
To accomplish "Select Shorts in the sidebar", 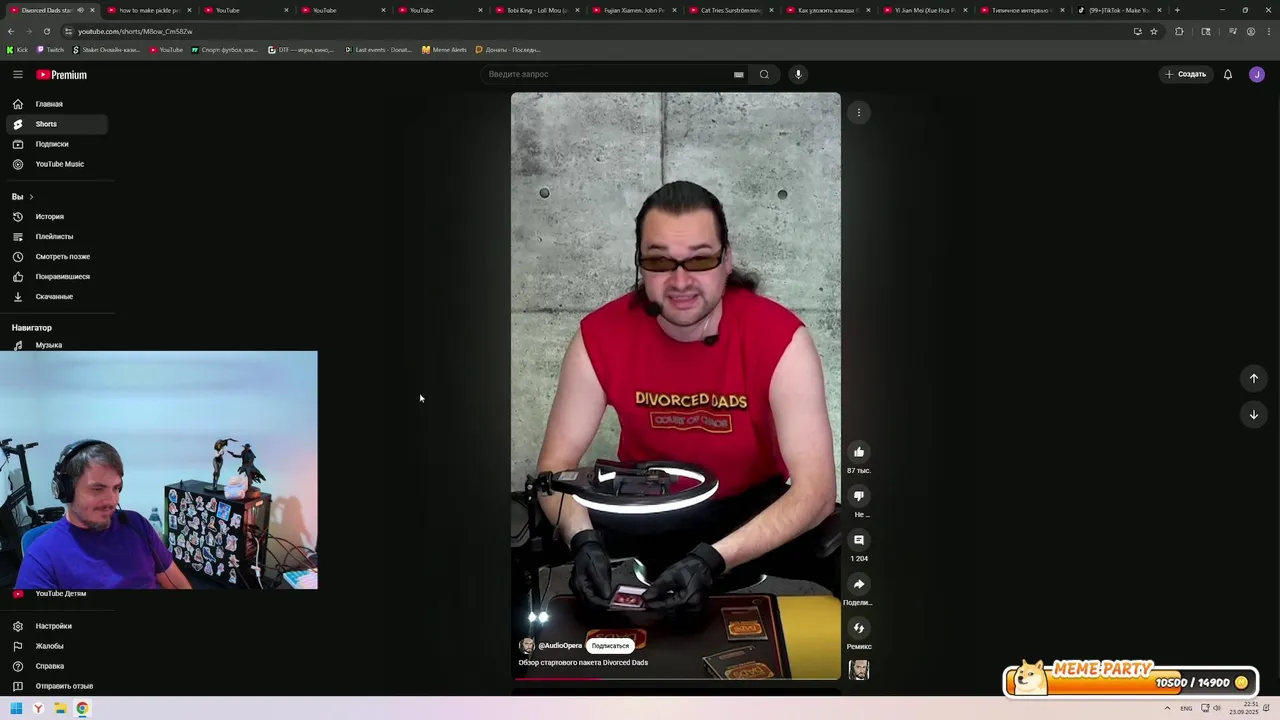I will [56, 124].
